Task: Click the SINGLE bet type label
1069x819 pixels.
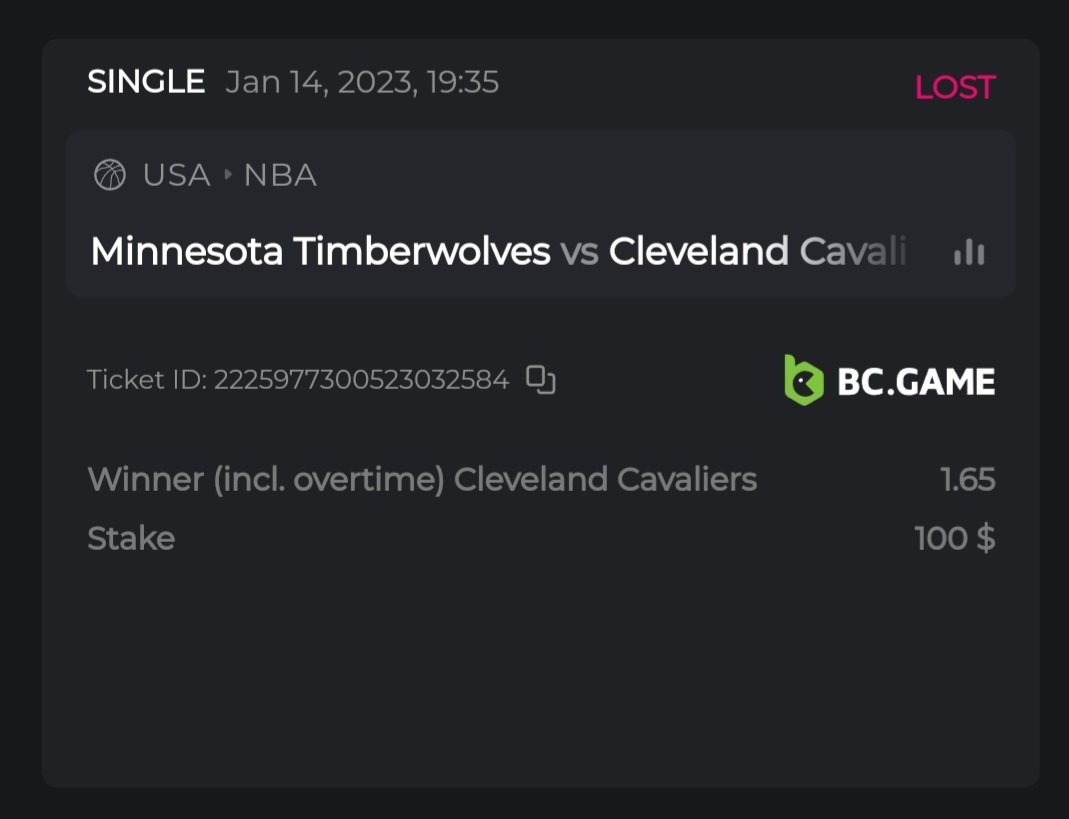Action: 146,82
